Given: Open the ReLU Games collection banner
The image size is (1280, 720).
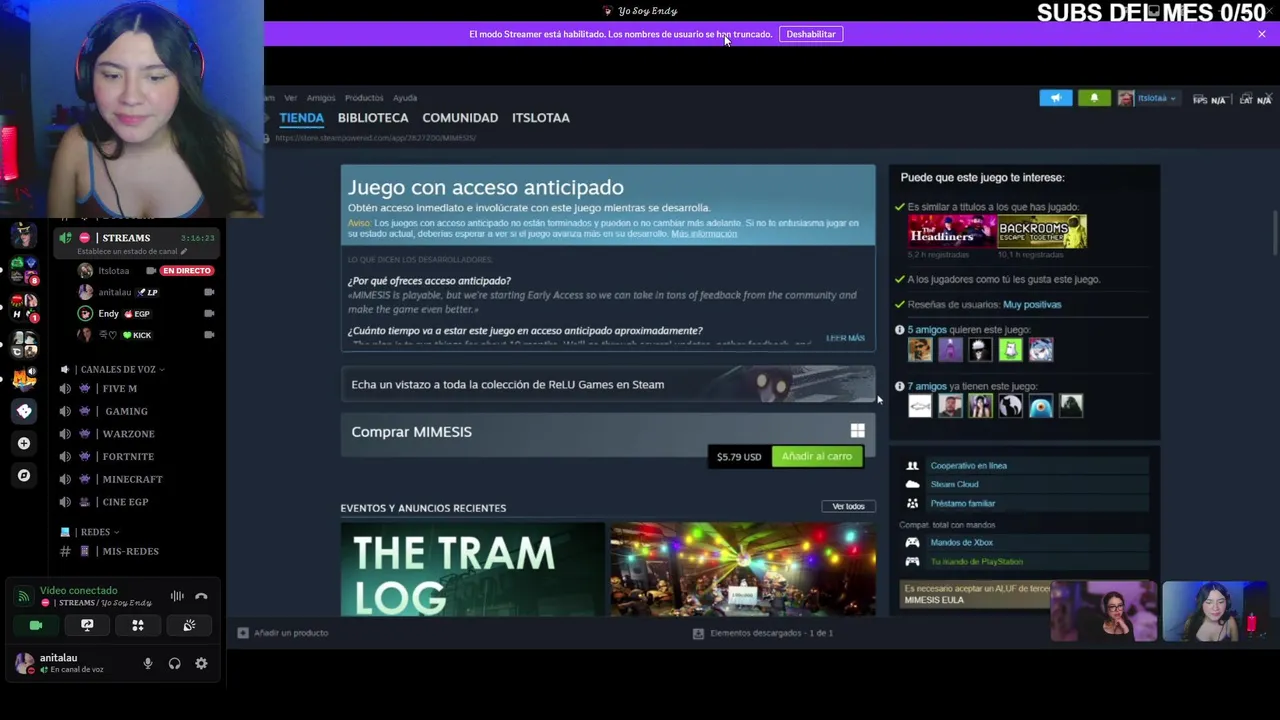Looking at the screenshot, I should (x=608, y=384).
